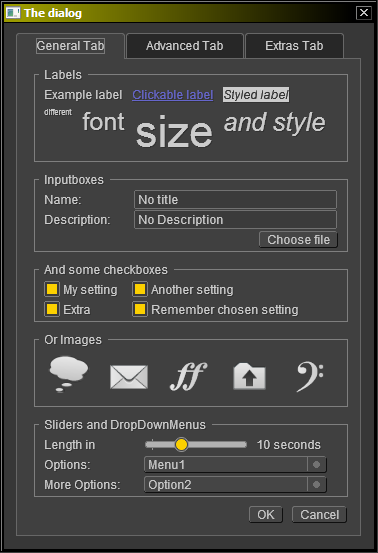Switch to the Extras Tab
378x553 pixels.
coord(294,46)
